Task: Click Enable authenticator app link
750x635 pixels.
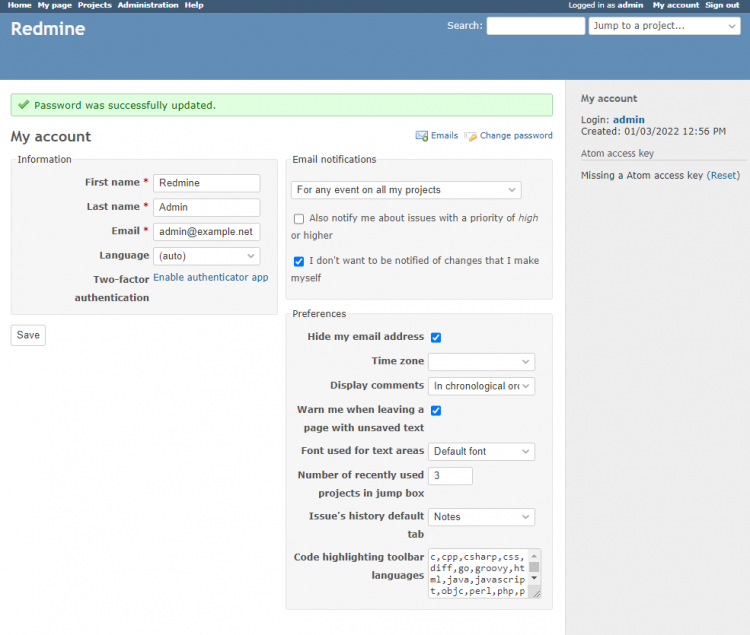Action: pos(210,277)
